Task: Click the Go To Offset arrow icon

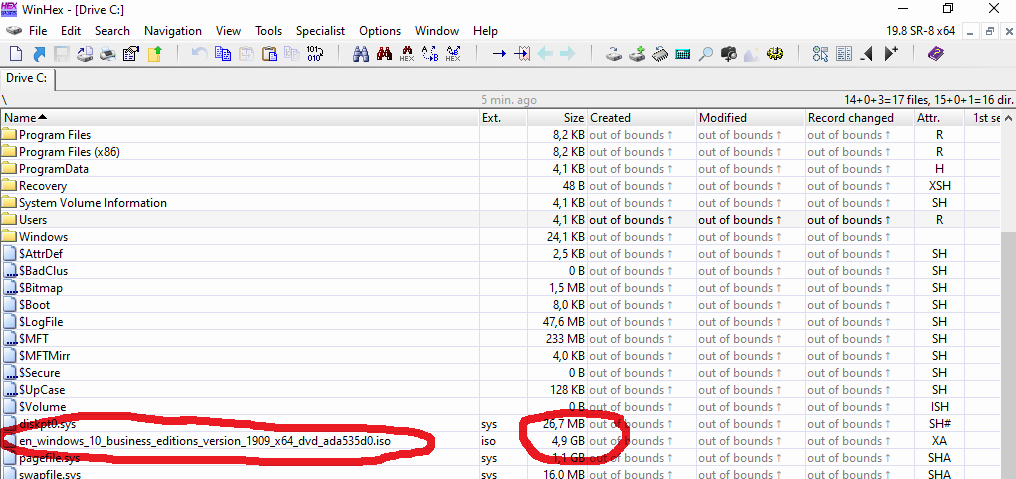Action: click(498, 54)
